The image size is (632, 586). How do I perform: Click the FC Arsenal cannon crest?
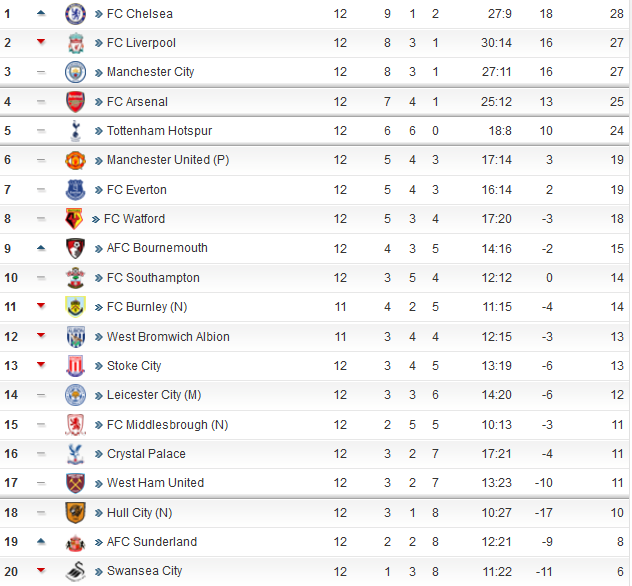75,102
